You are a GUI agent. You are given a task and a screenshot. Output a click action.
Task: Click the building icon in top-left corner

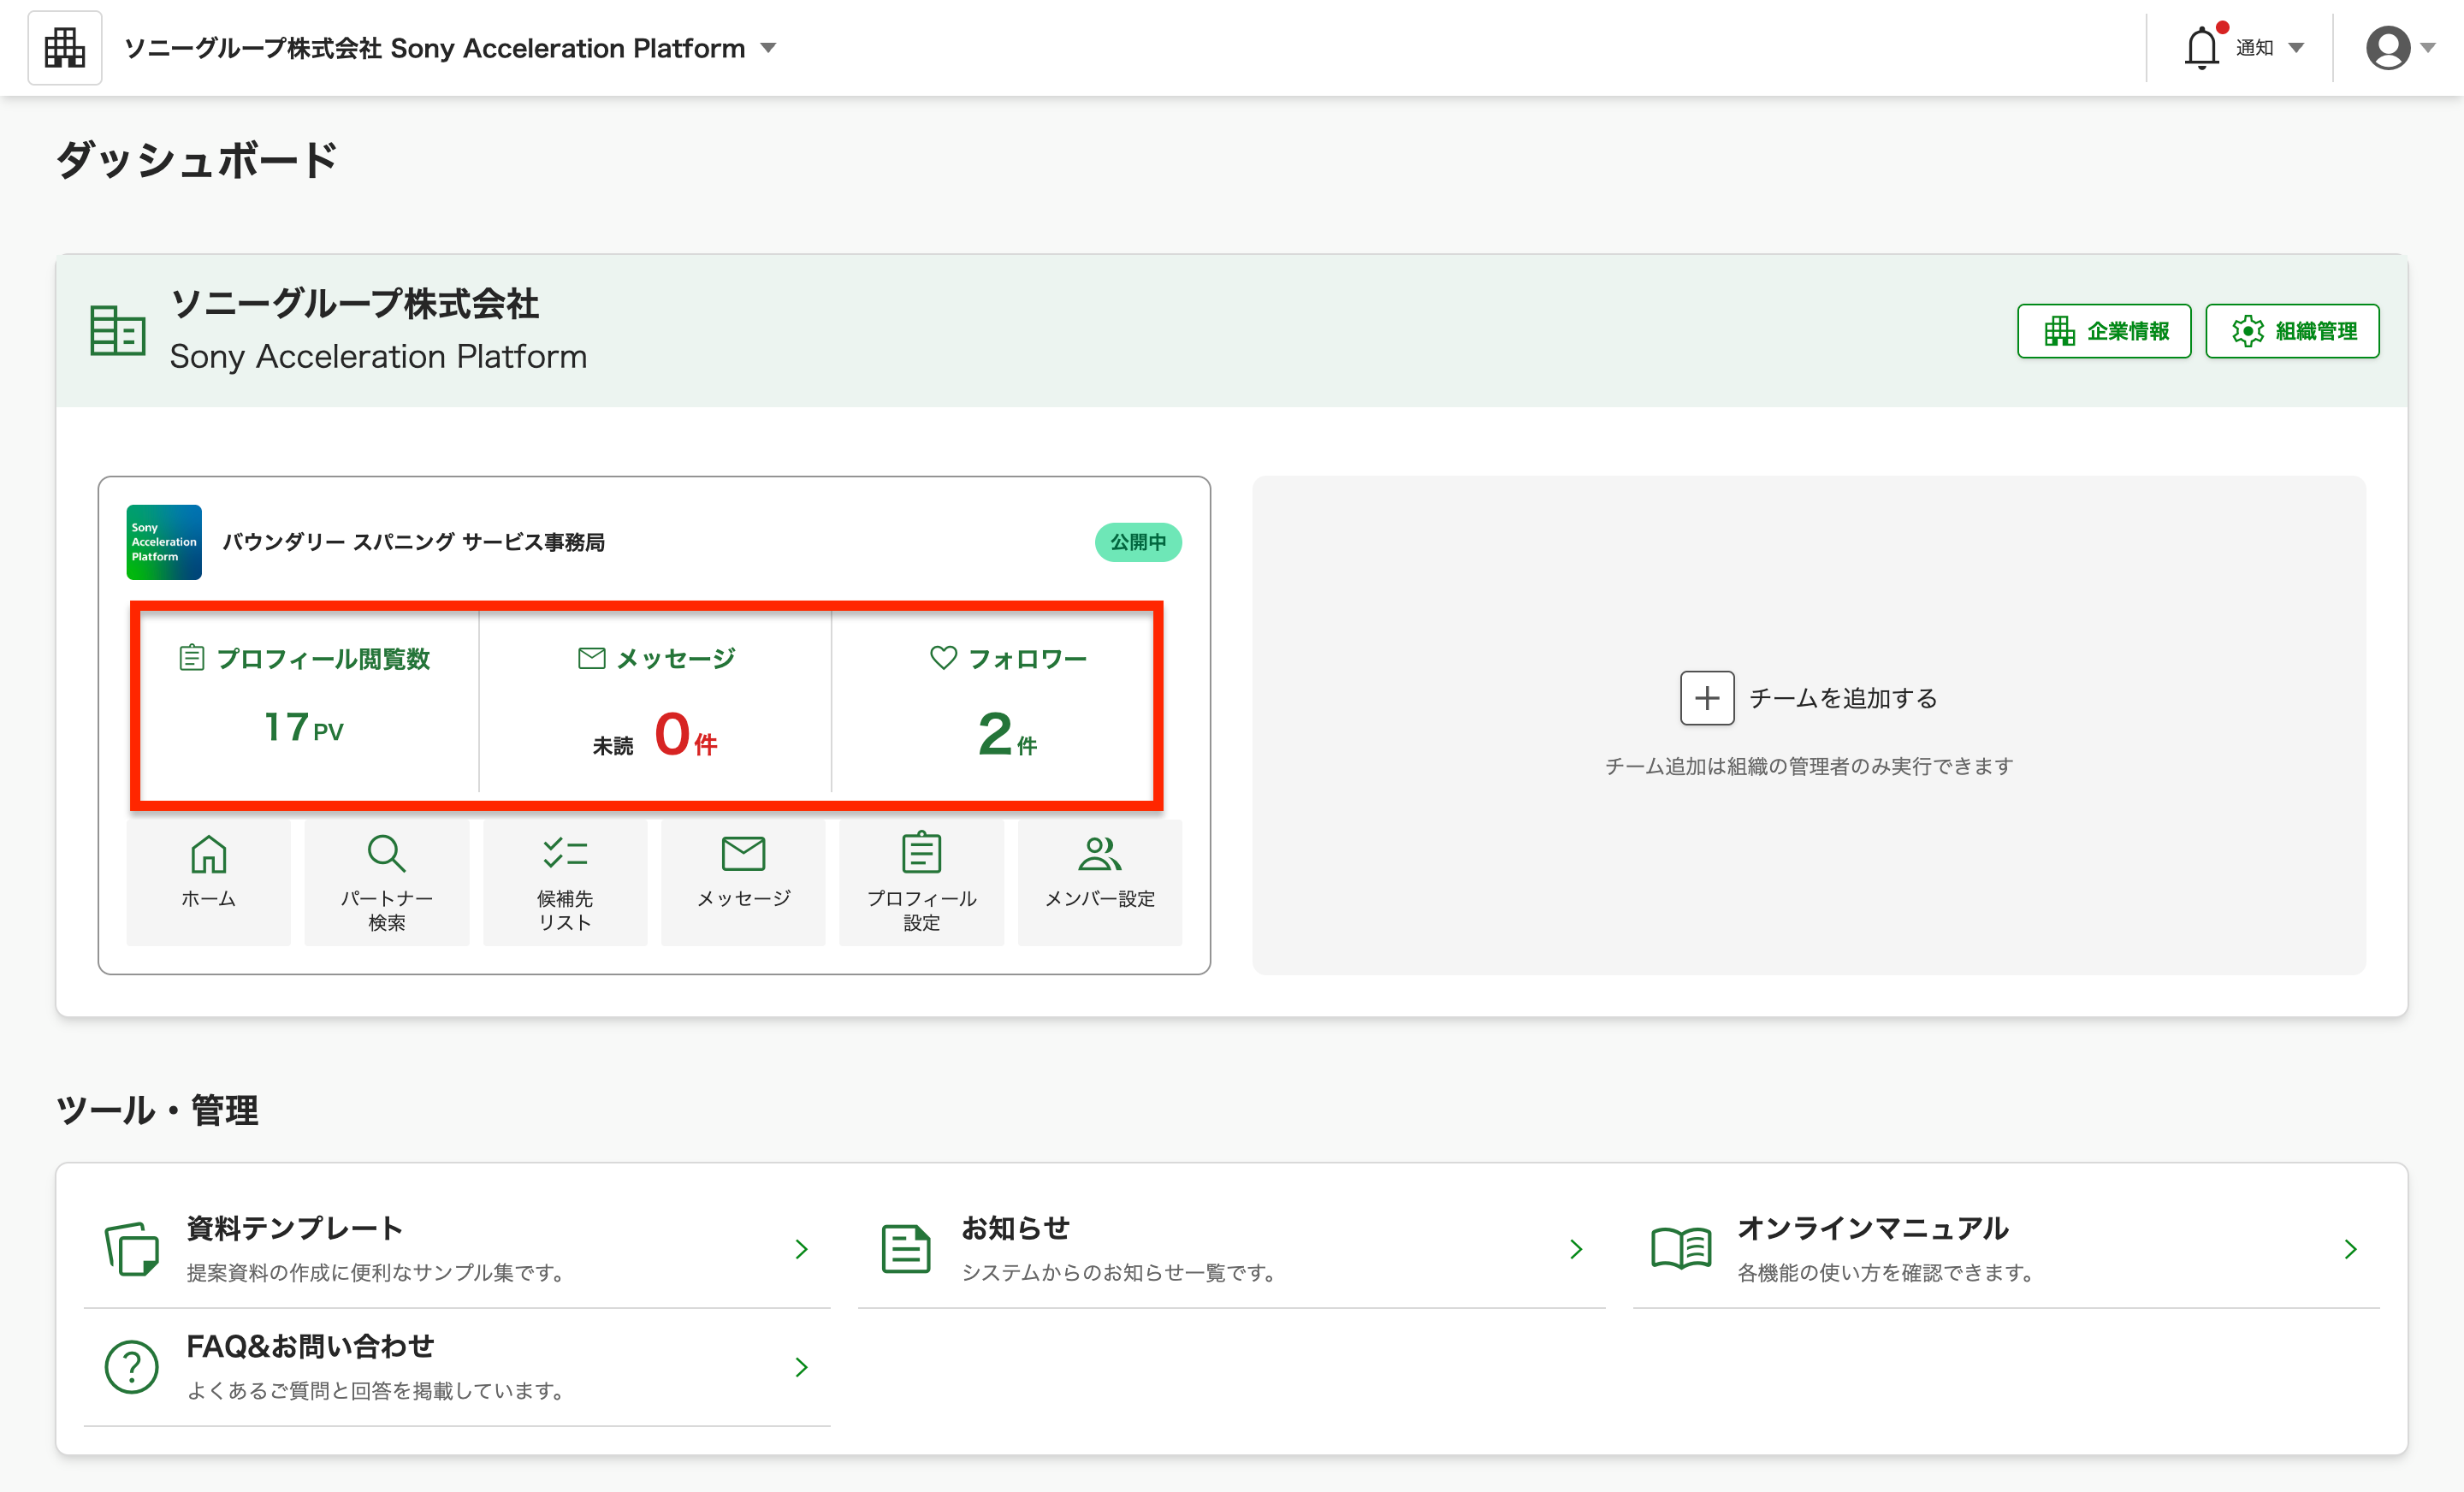pyautogui.click(x=64, y=46)
